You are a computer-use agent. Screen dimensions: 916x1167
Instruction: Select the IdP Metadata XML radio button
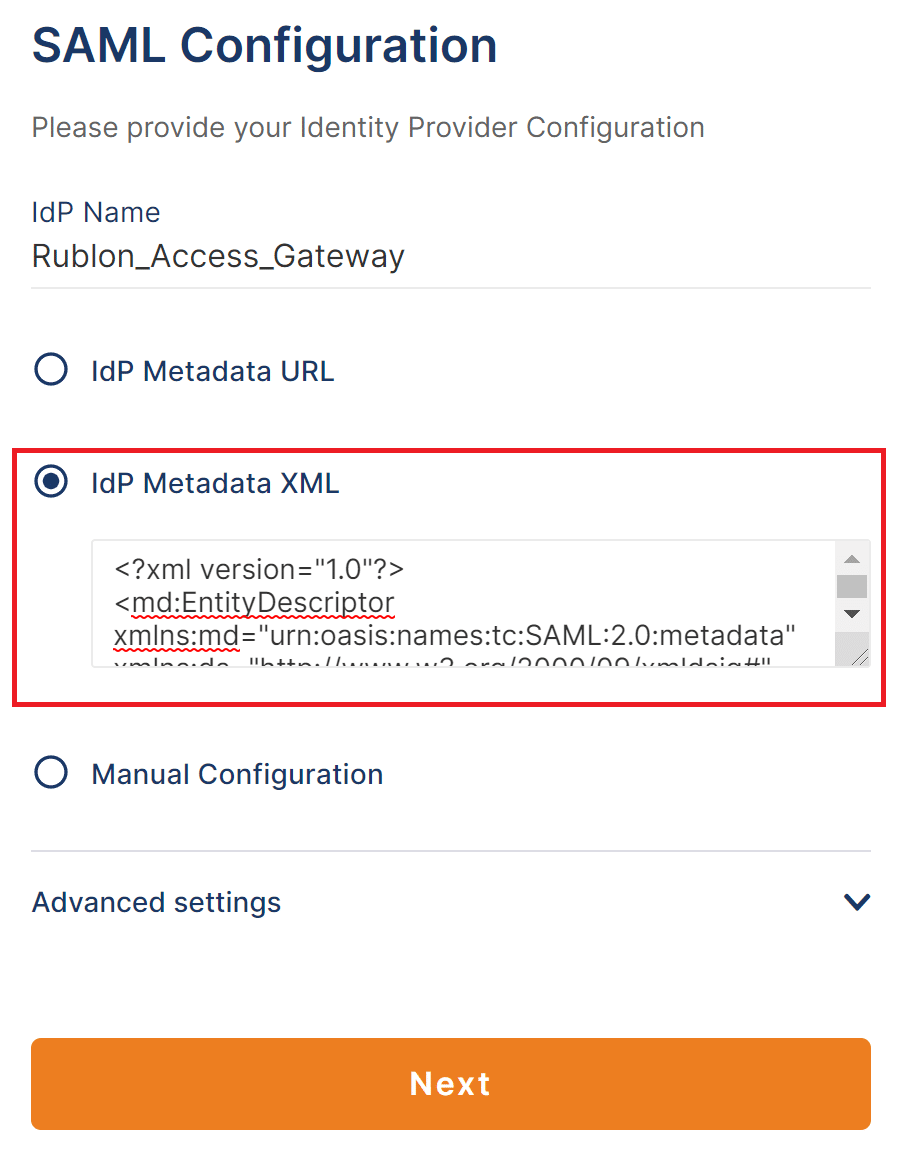tap(51, 483)
